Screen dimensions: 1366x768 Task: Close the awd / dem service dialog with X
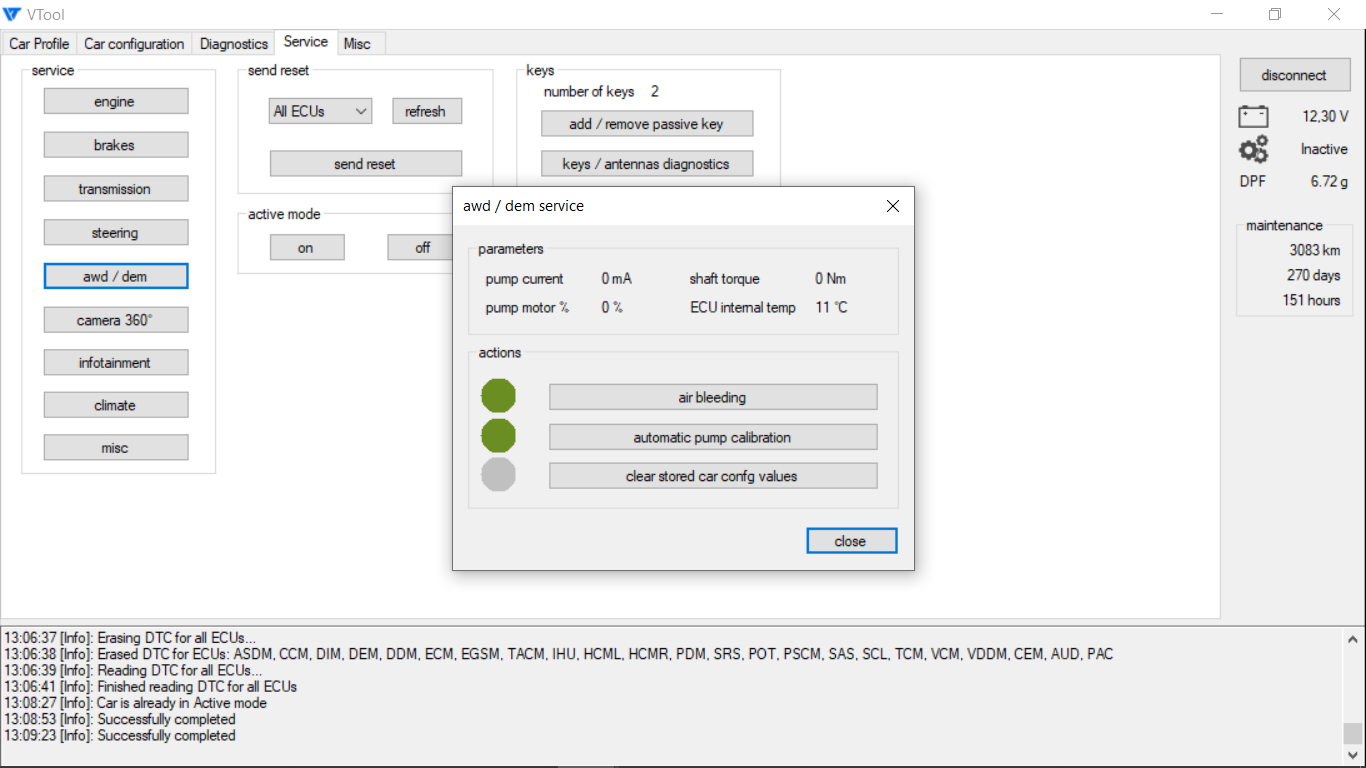893,206
